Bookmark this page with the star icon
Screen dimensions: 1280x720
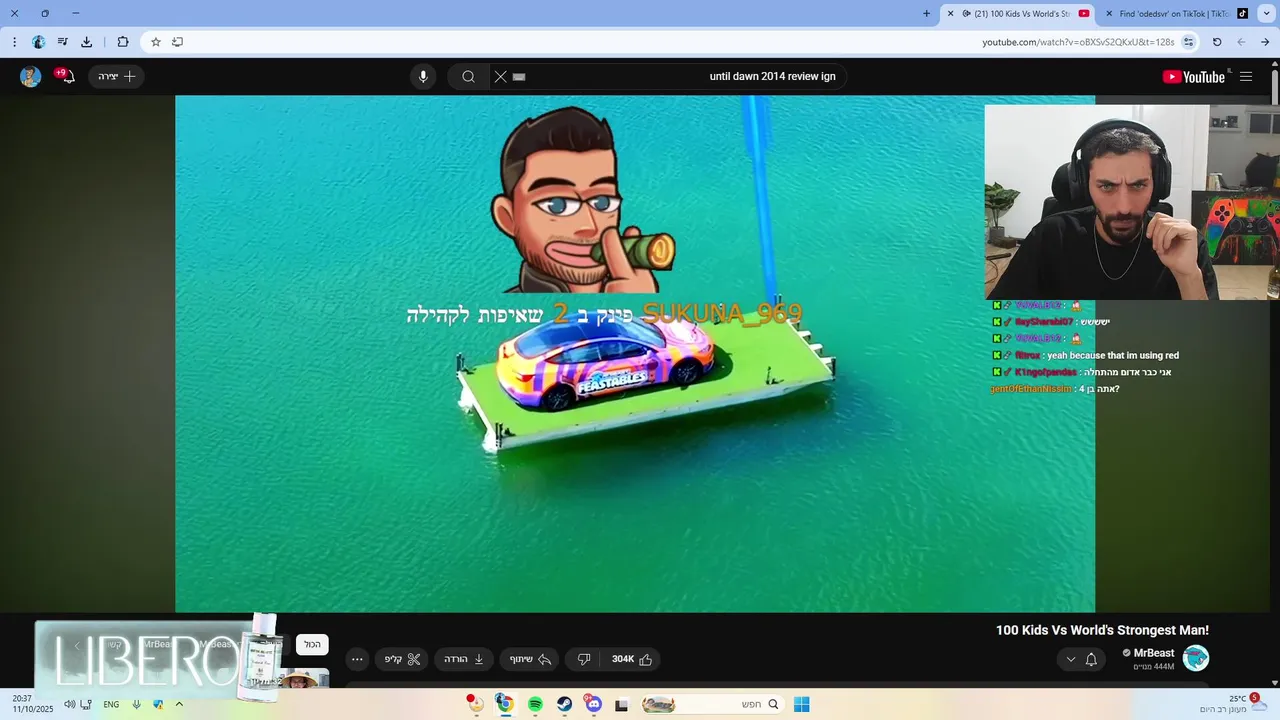pos(156,42)
